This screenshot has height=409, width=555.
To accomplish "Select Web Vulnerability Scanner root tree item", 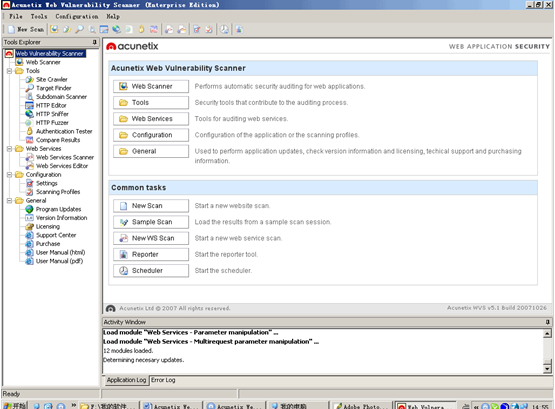I will click(50, 53).
